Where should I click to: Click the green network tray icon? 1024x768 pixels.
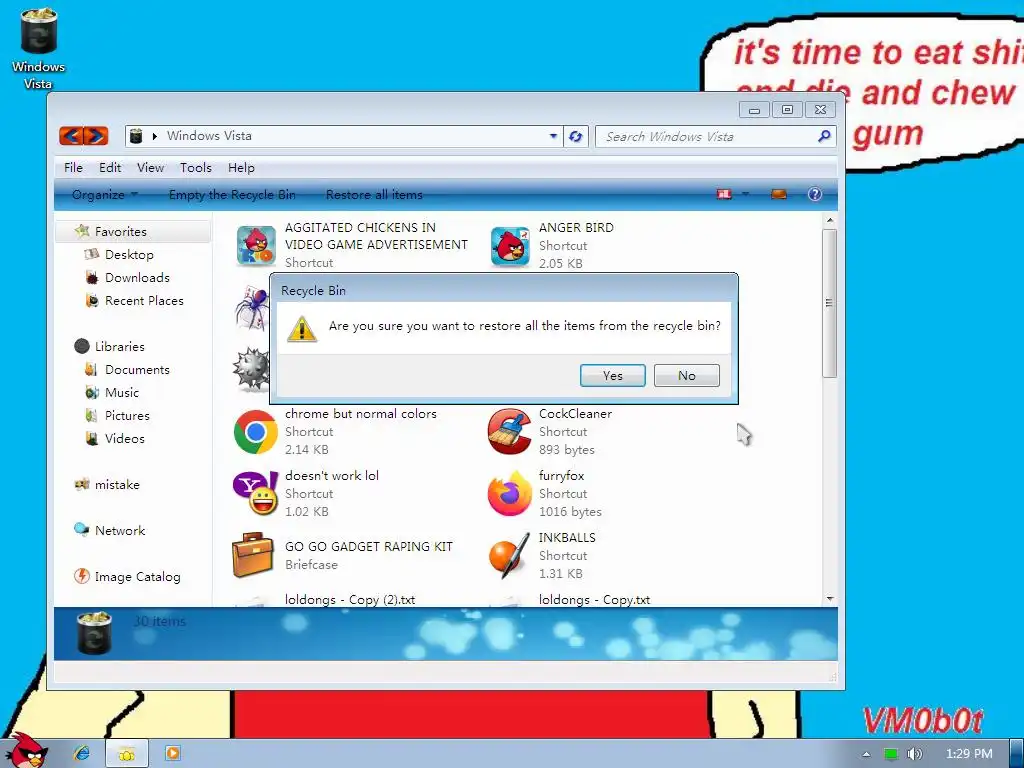click(891, 754)
